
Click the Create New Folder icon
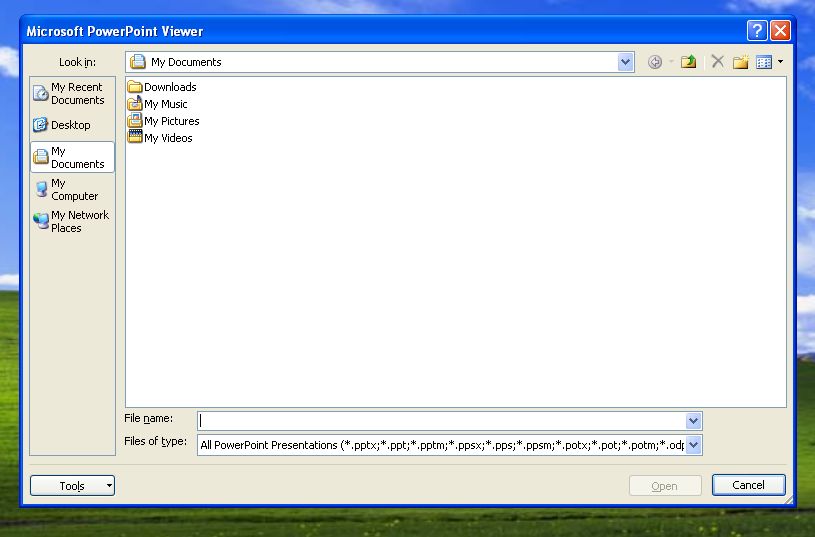tap(740, 62)
